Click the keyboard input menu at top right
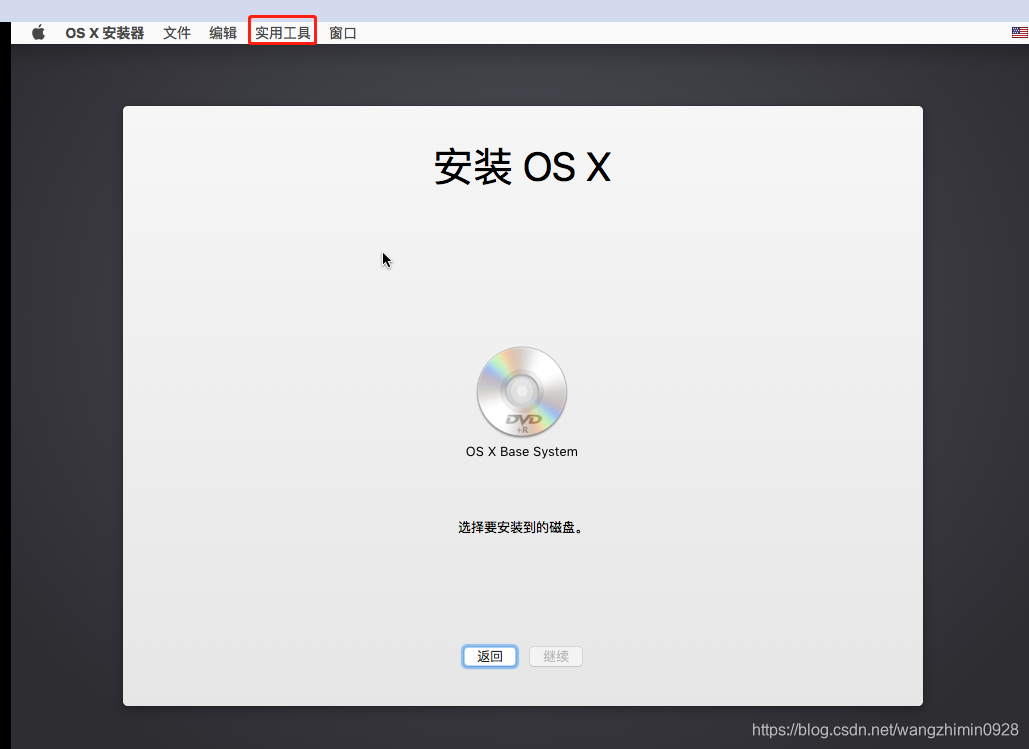This screenshot has height=749, width=1029. [x=1019, y=32]
